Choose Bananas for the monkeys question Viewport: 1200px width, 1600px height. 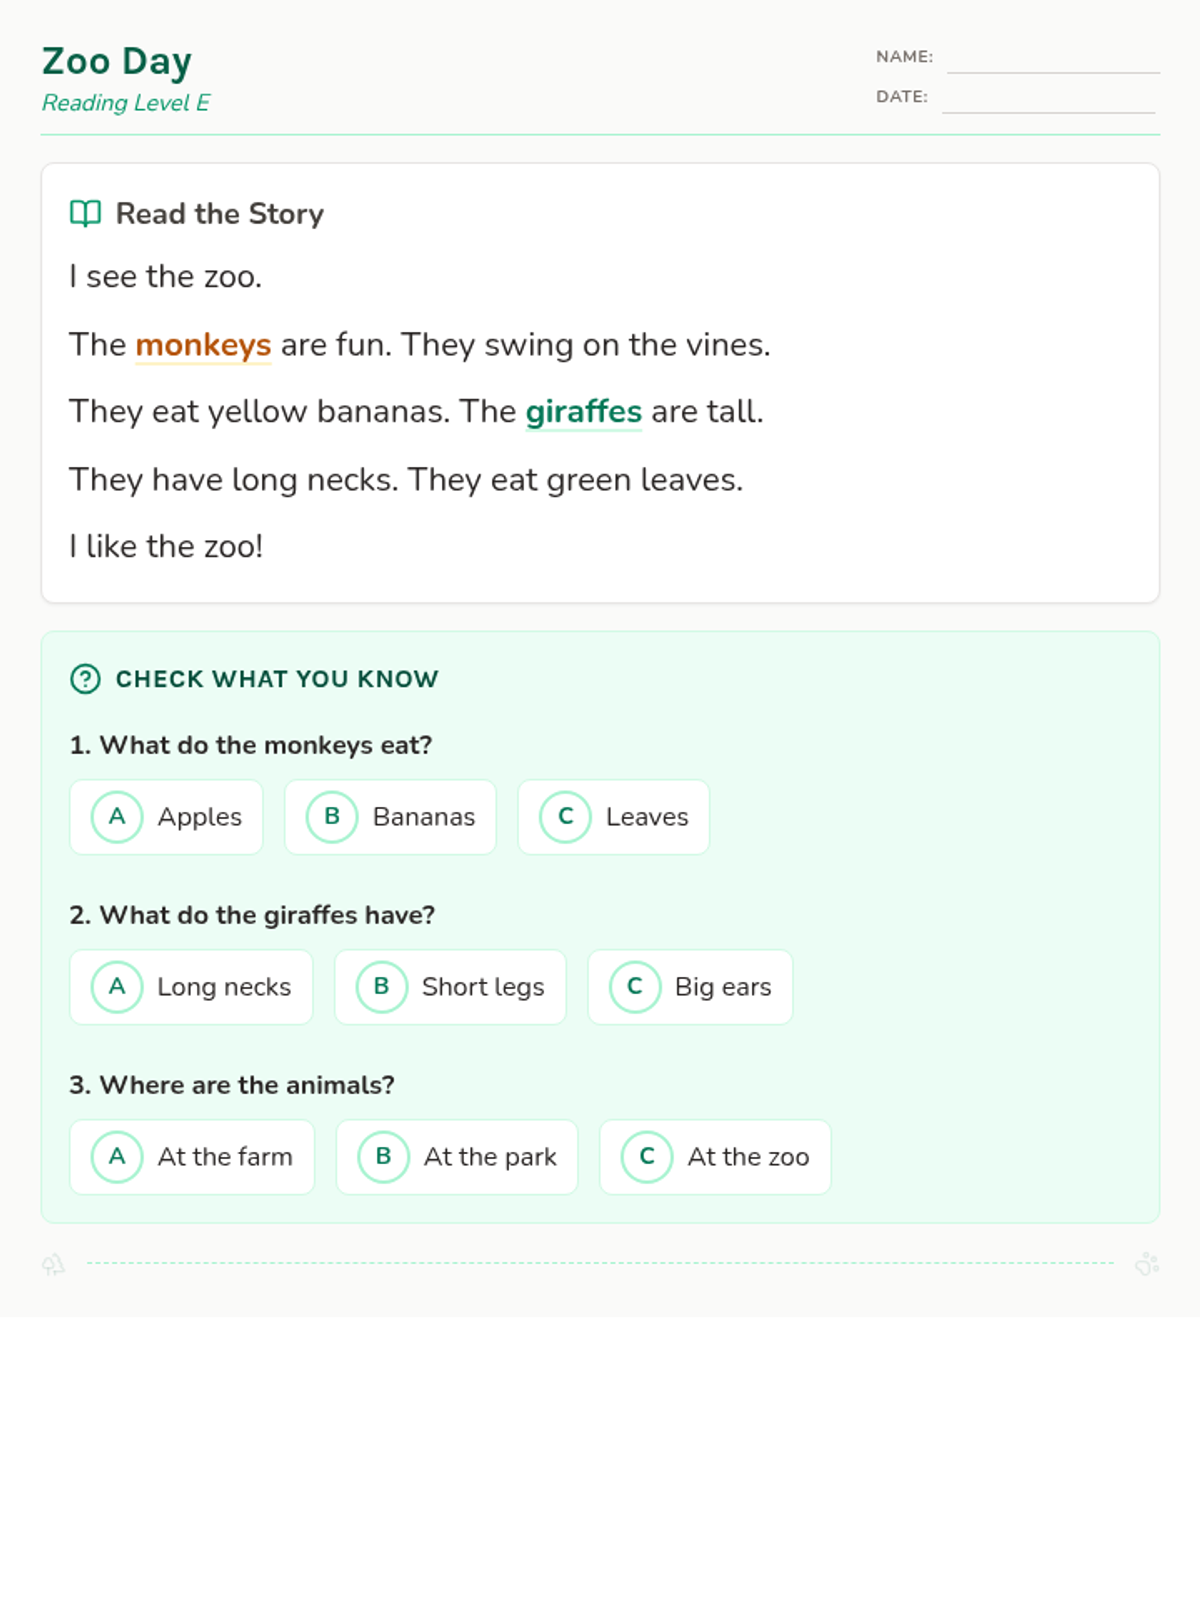click(x=390, y=817)
